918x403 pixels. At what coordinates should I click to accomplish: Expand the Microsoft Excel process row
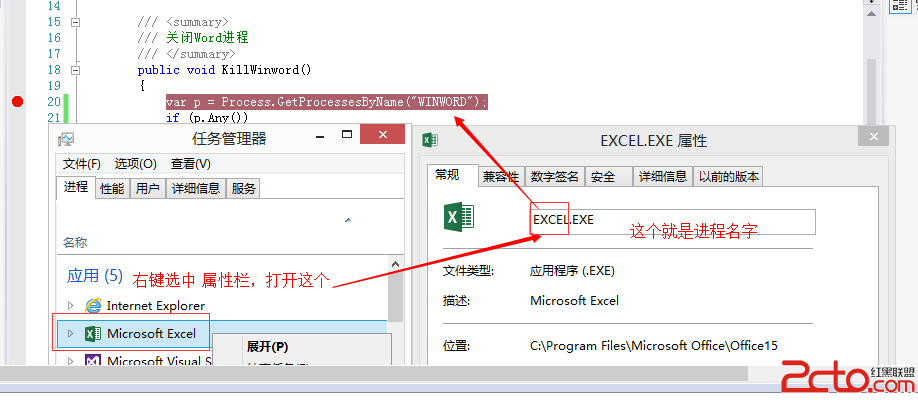71,334
